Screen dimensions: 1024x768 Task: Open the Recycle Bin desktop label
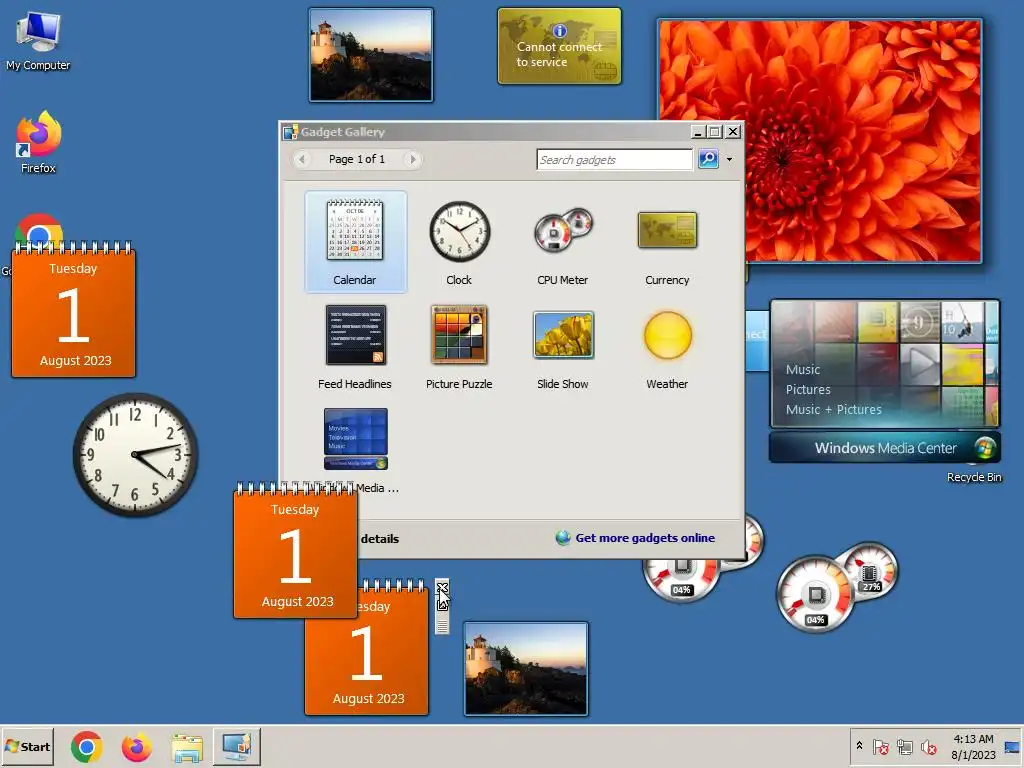[x=974, y=477]
